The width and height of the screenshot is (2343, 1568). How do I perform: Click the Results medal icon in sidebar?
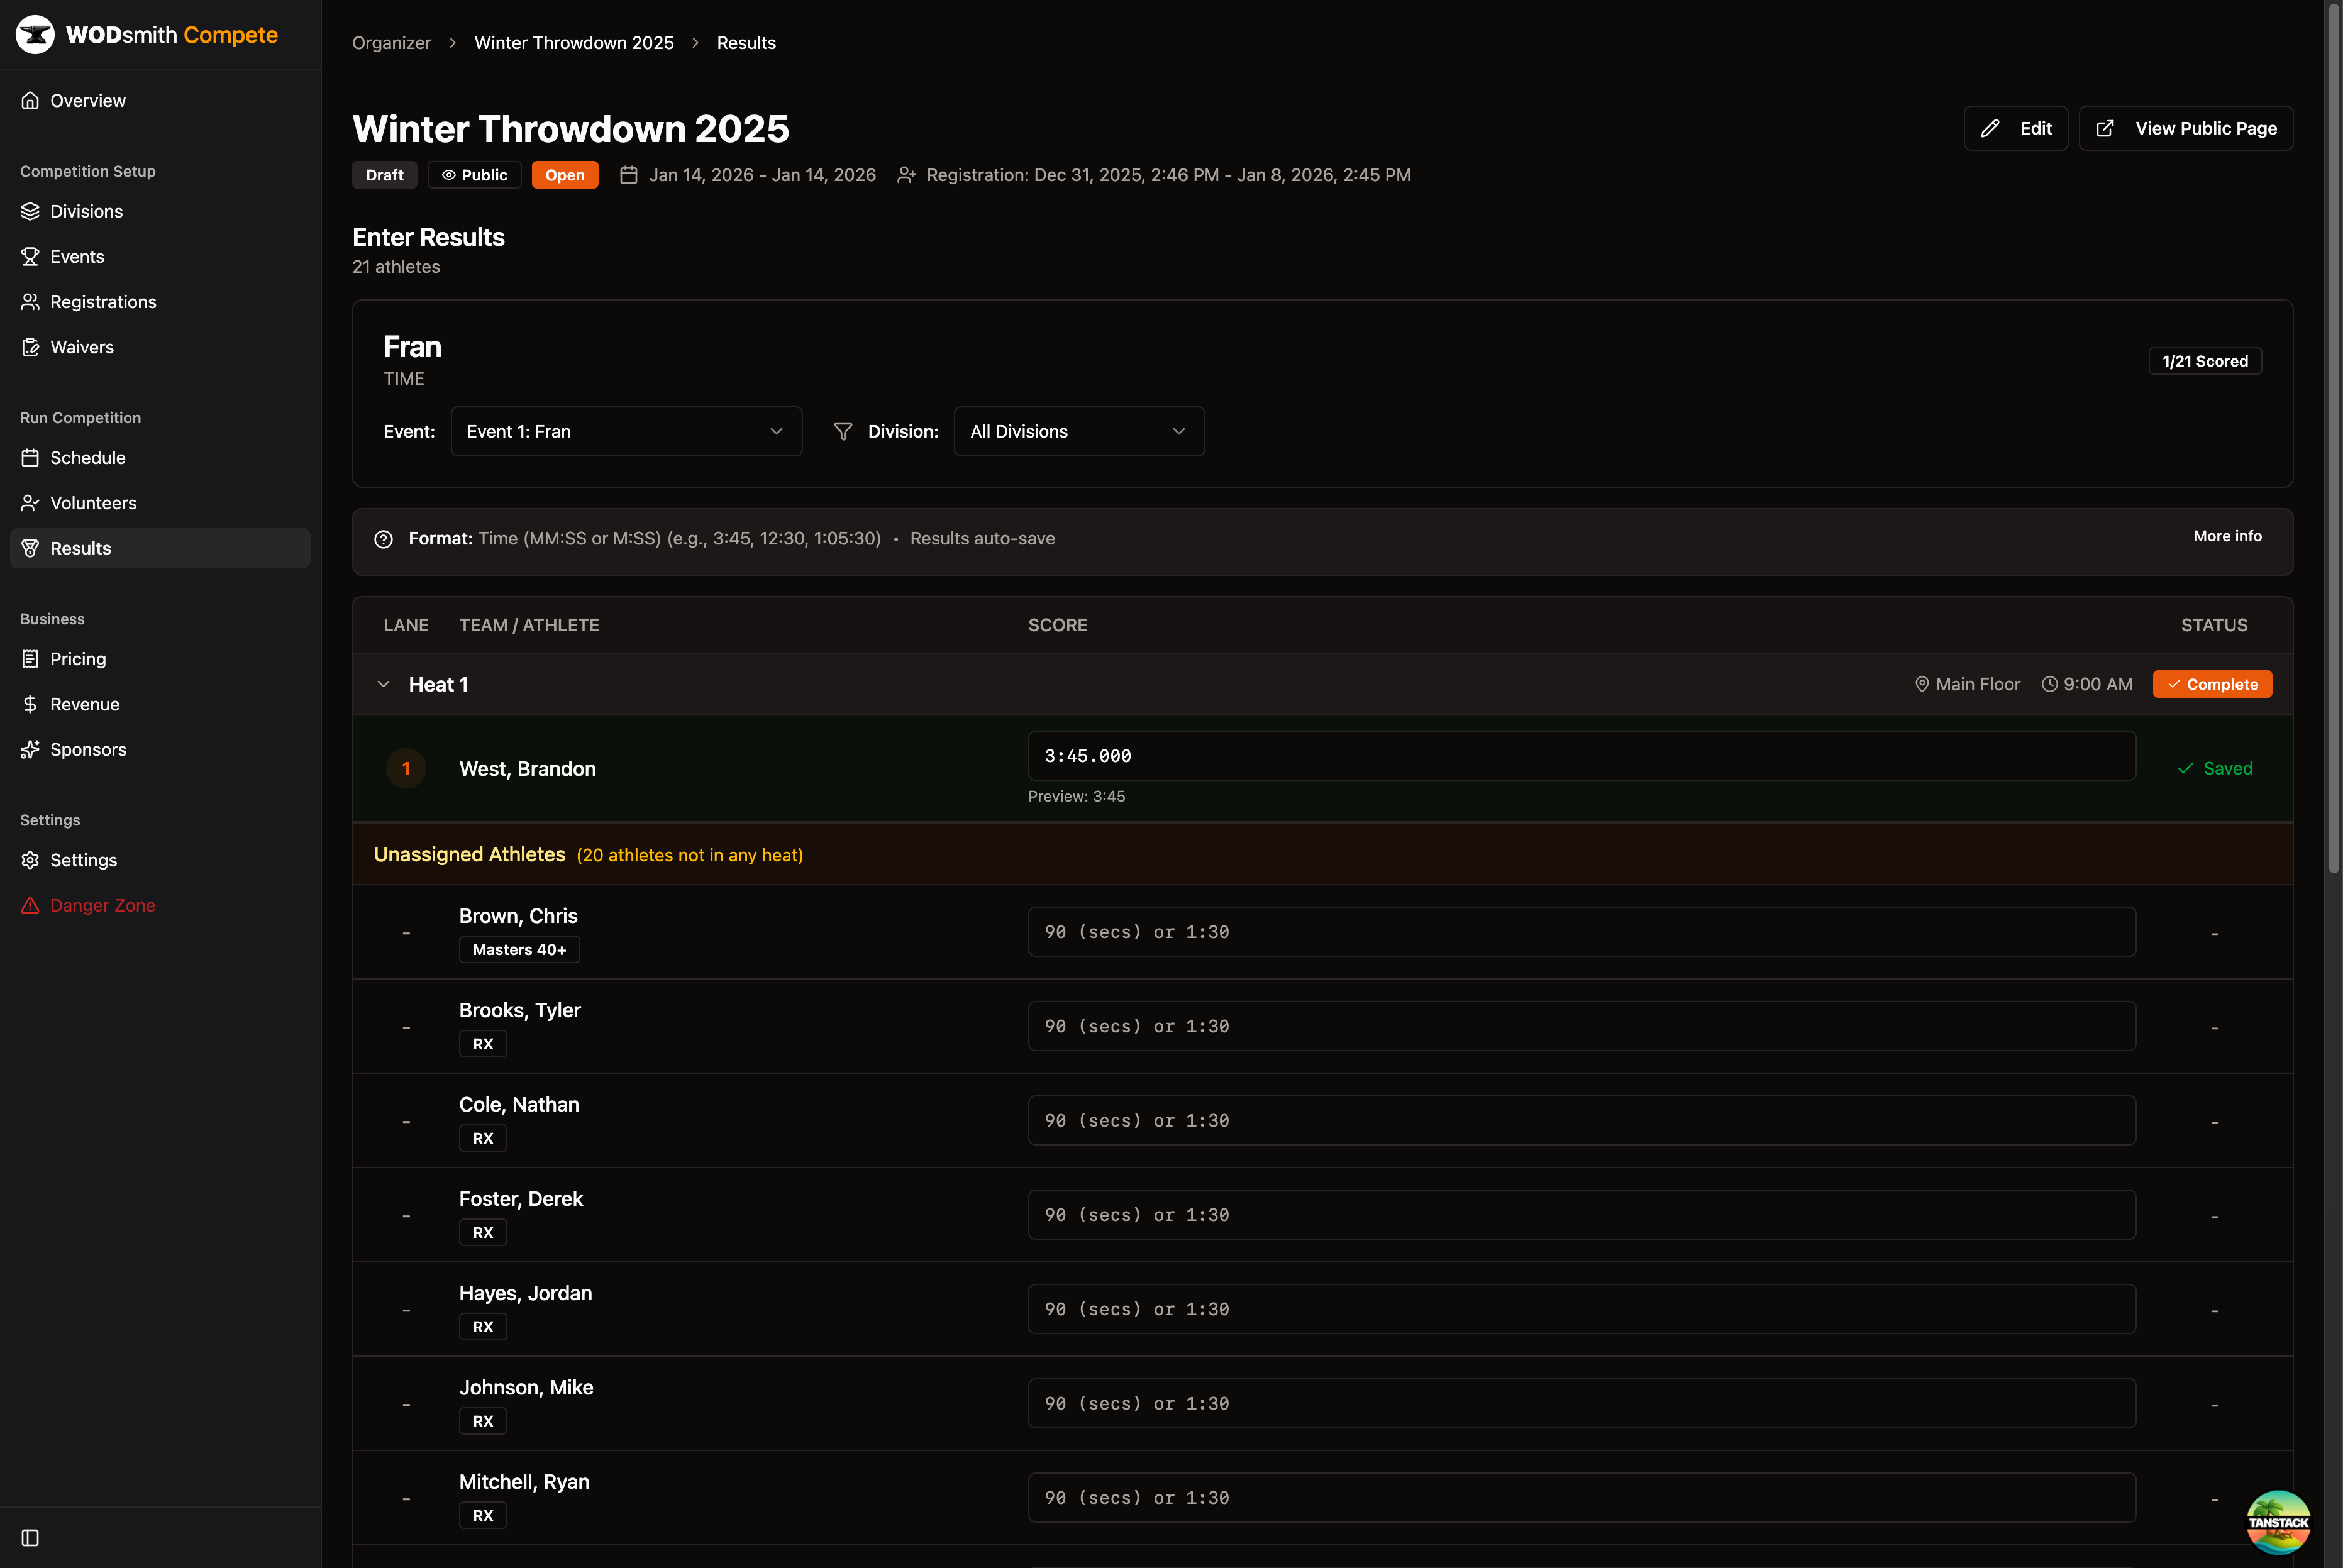(30, 548)
